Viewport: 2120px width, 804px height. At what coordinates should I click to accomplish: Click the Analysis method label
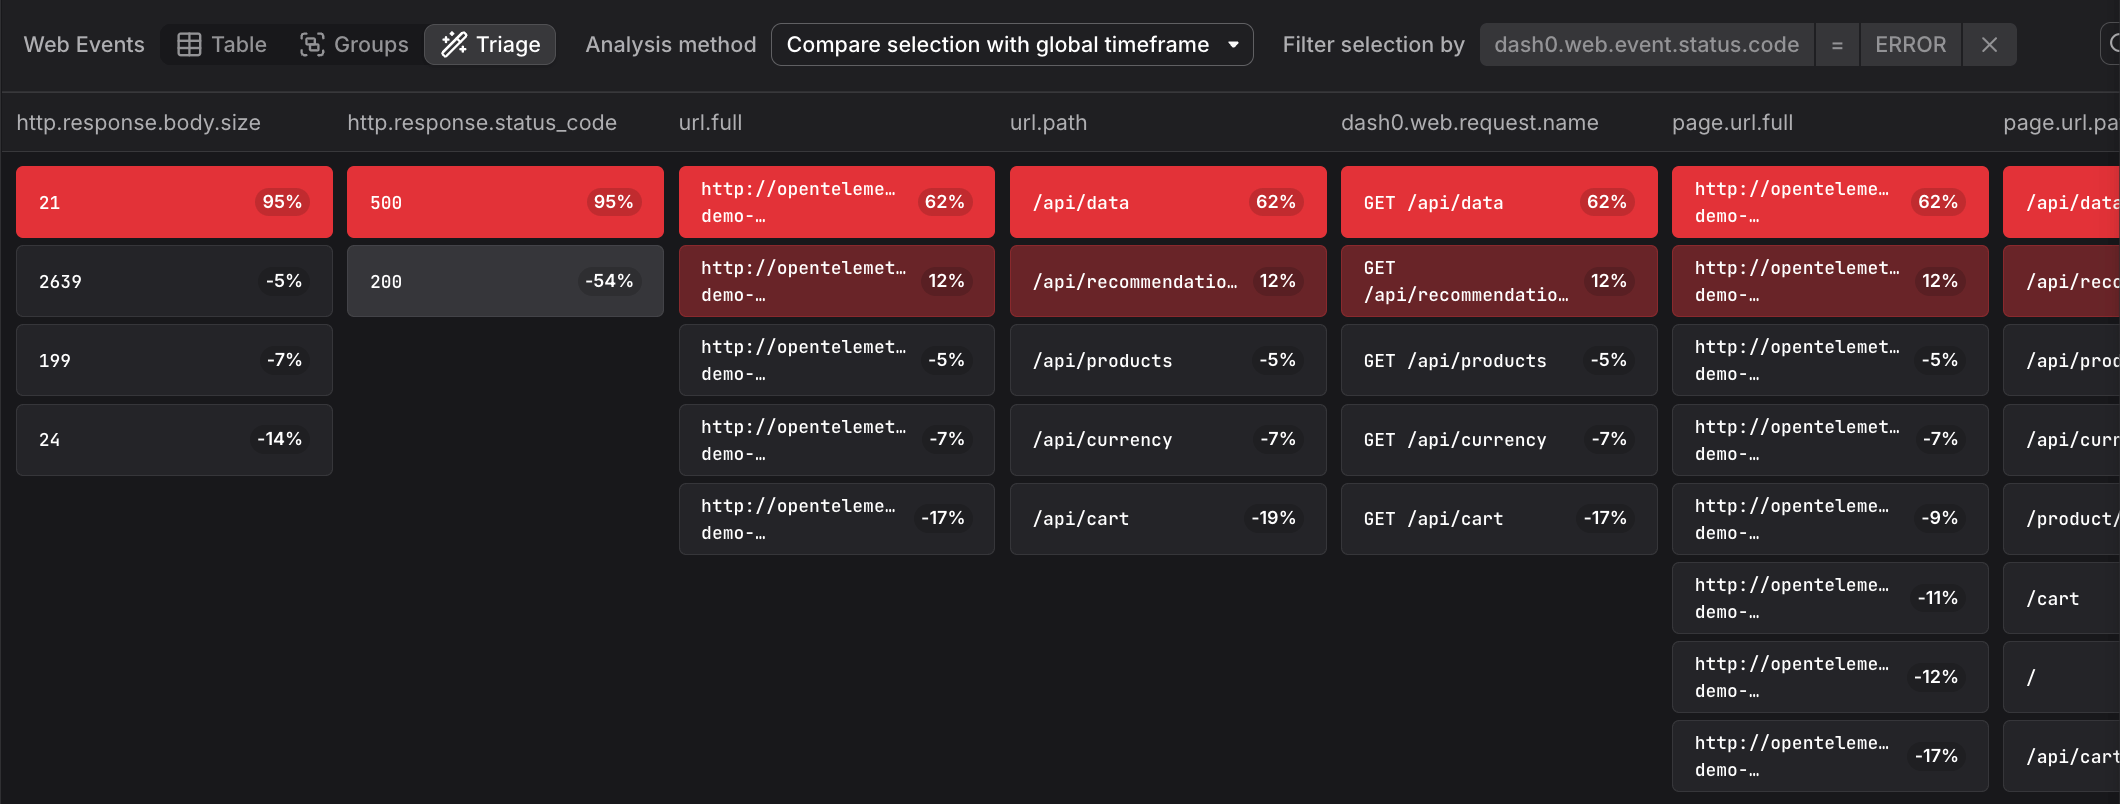[670, 44]
